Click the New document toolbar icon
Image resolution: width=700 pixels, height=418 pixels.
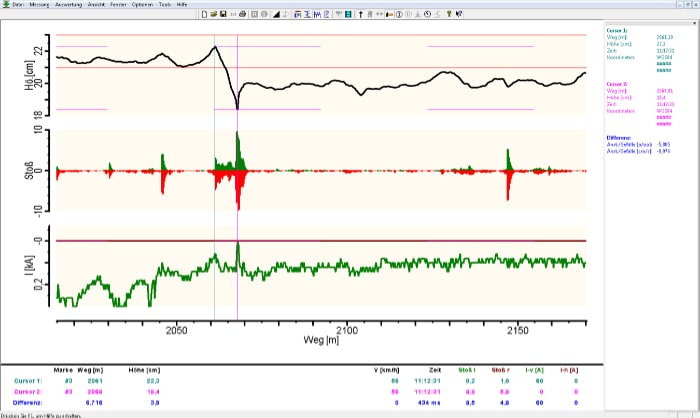204,15
